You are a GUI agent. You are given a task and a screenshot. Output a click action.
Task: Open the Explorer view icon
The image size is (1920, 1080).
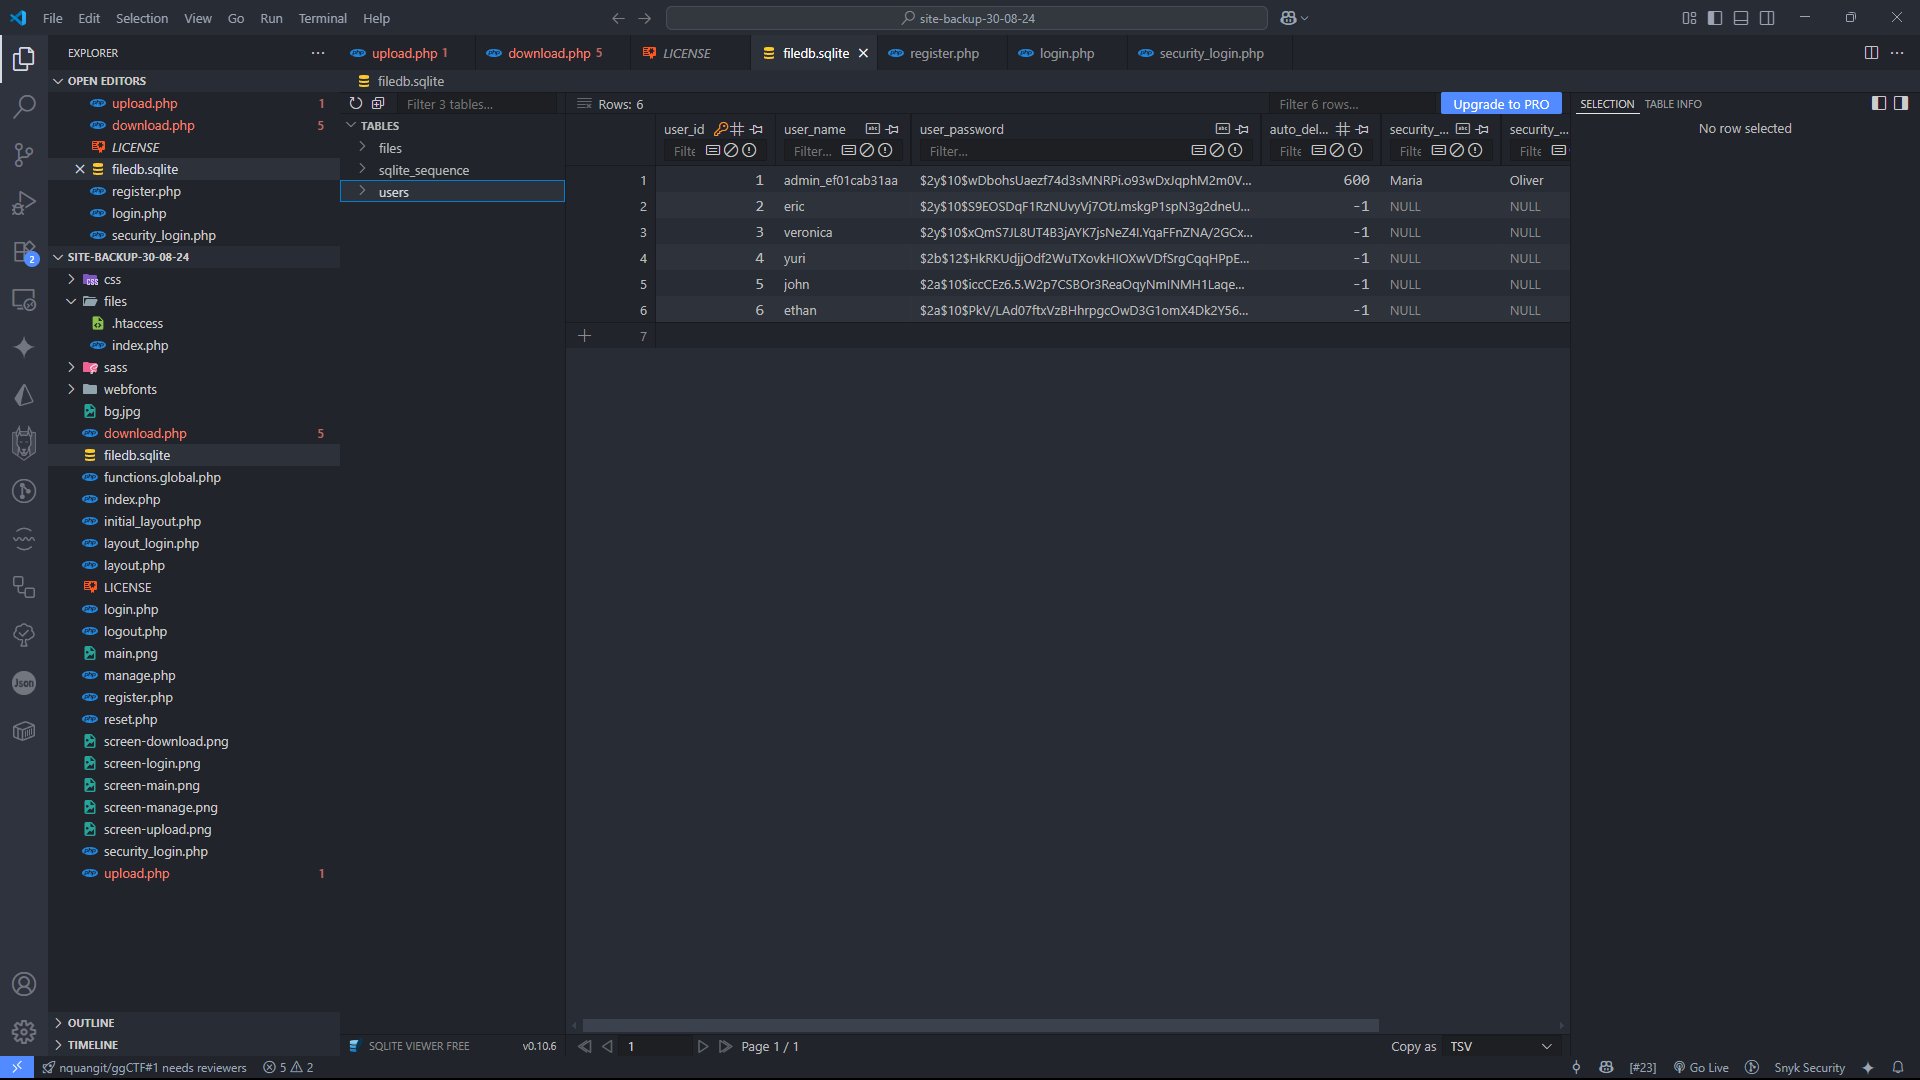[24, 59]
